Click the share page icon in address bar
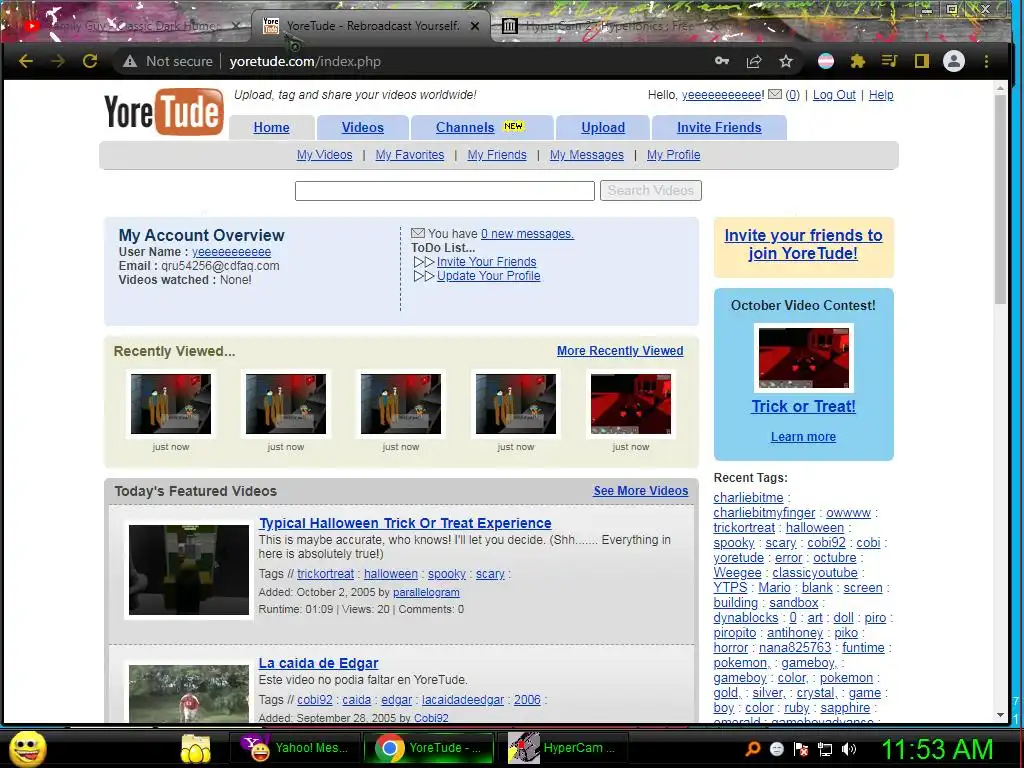 pos(754,61)
